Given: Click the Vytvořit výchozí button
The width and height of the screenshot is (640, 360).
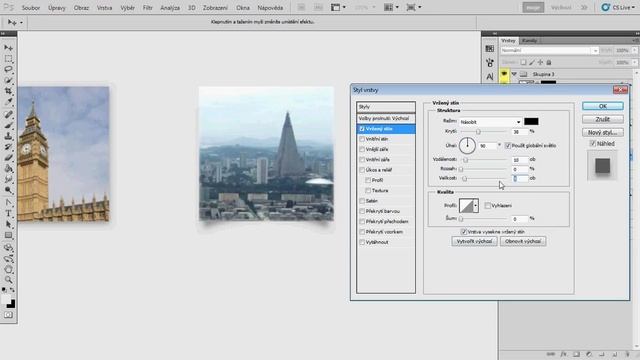Looking at the screenshot, I should pos(474,241).
